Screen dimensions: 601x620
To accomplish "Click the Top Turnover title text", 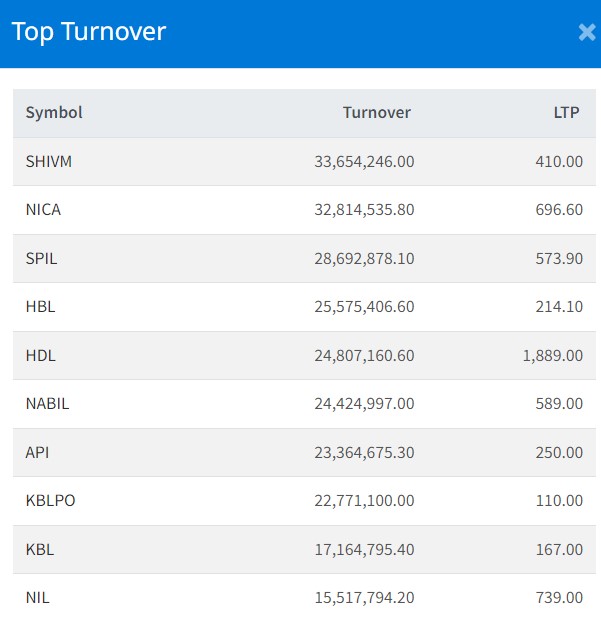I will (x=89, y=32).
